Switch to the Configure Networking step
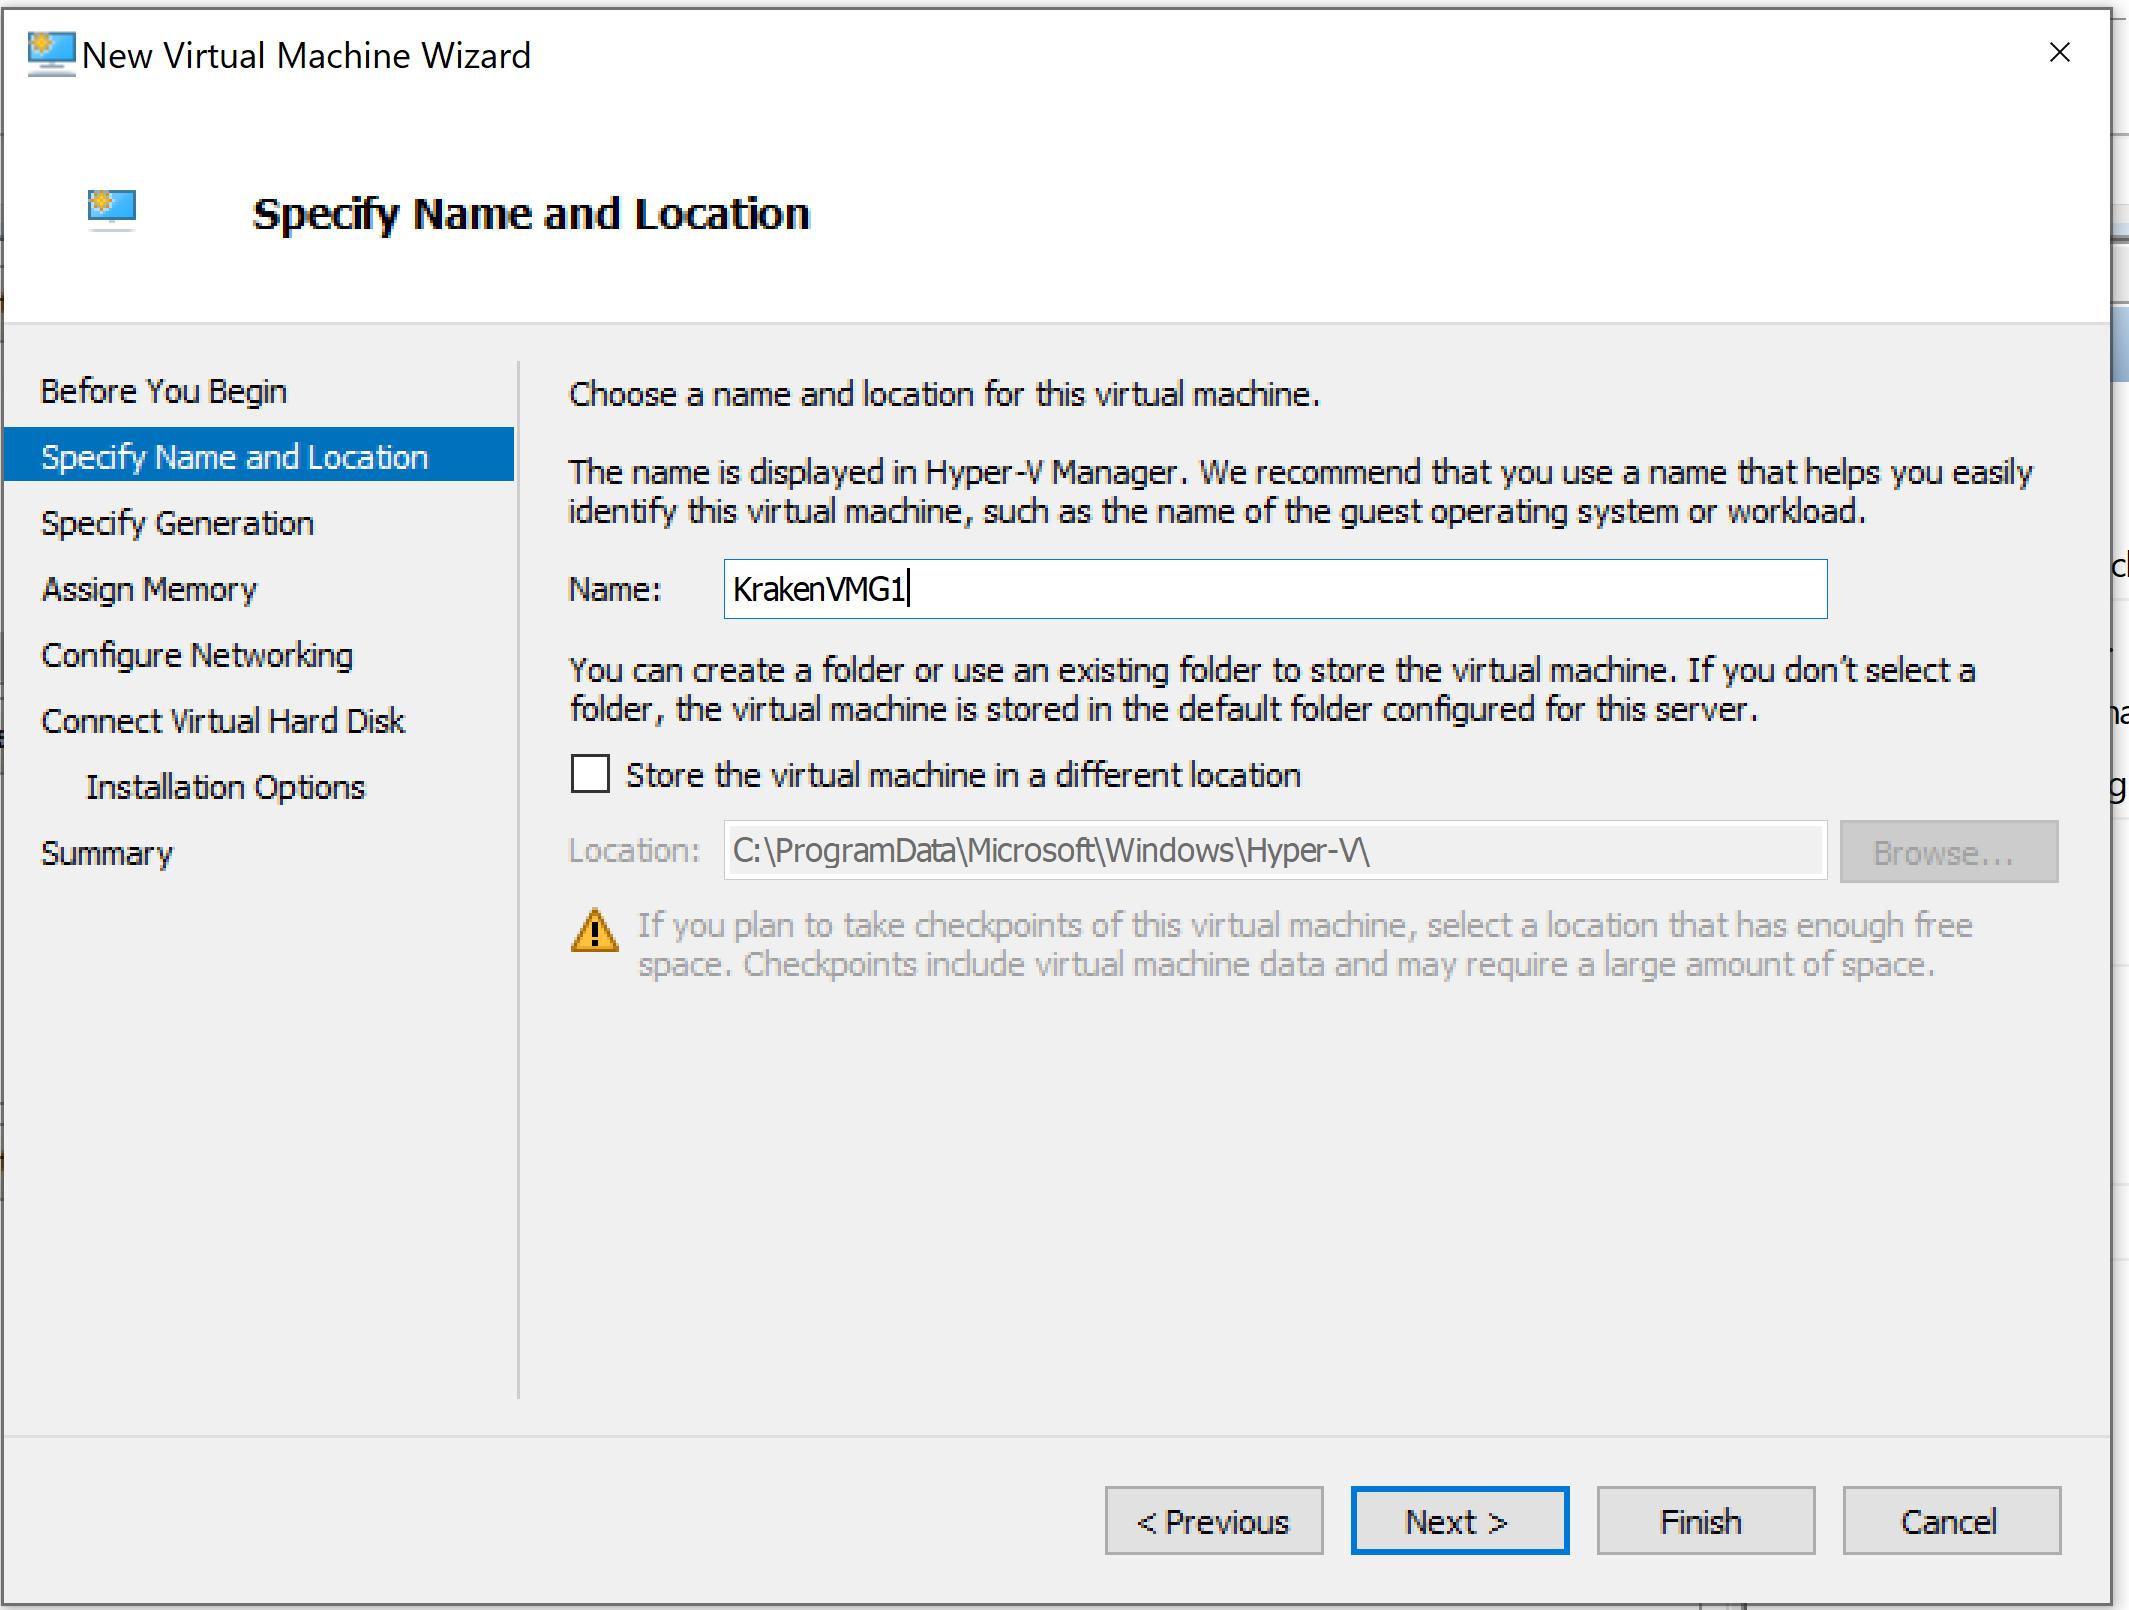Viewport: 2129px width, 1610px height. 197,655
